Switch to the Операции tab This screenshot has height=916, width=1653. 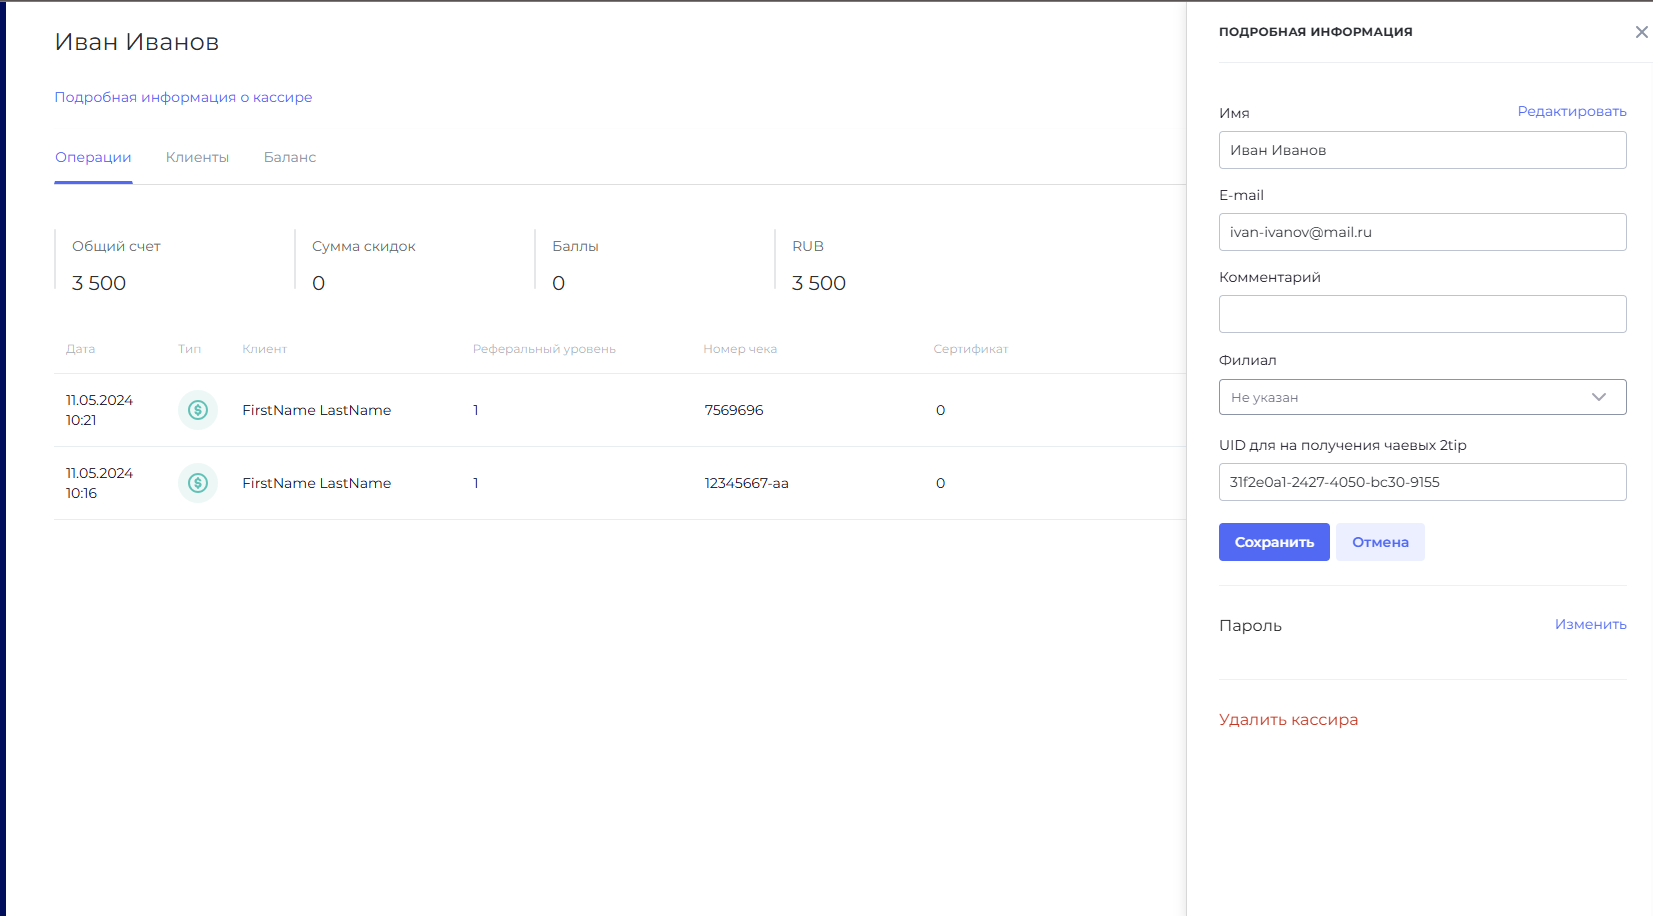[x=93, y=157]
